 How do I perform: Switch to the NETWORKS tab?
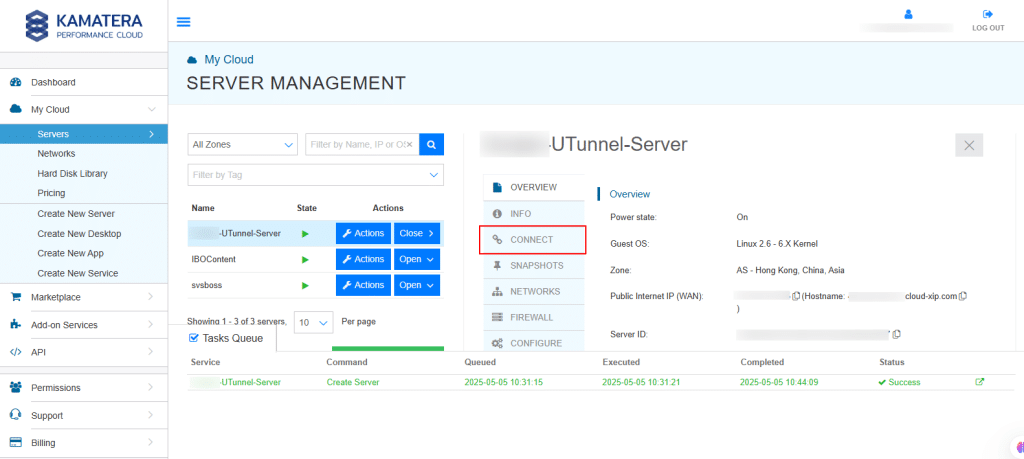(534, 291)
